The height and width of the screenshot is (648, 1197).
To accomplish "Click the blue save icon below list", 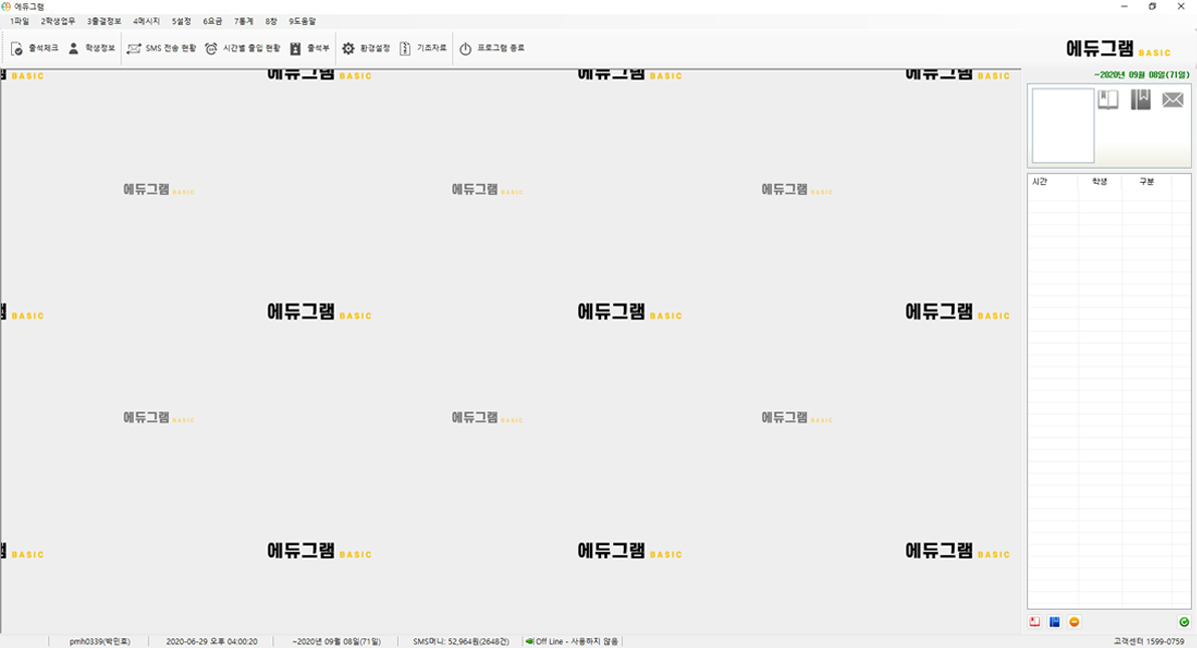I will (1054, 622).
